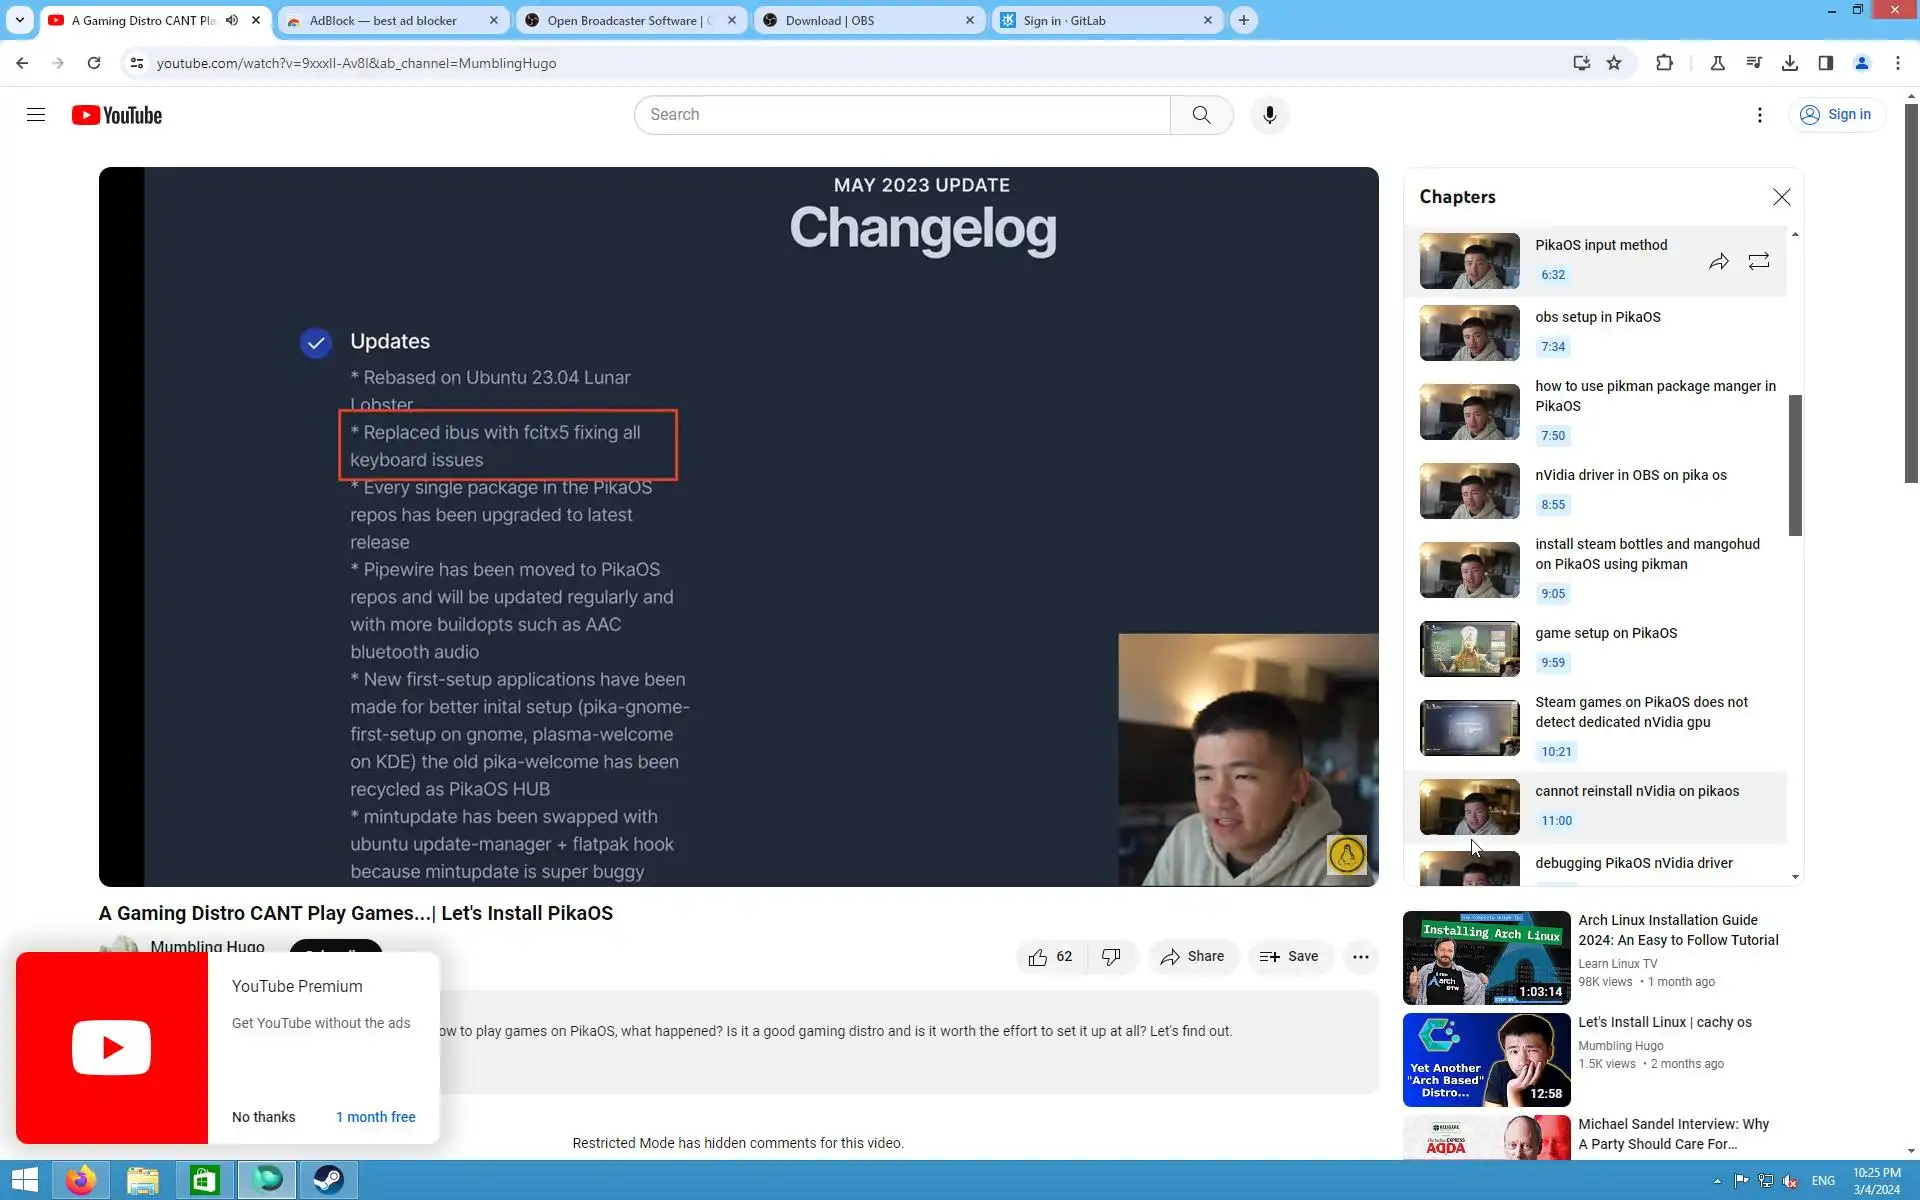Click the dislike thumbs-down icon
Image resolution: width=1920 pixels, height=1200 pixels.
point(1111,957)
